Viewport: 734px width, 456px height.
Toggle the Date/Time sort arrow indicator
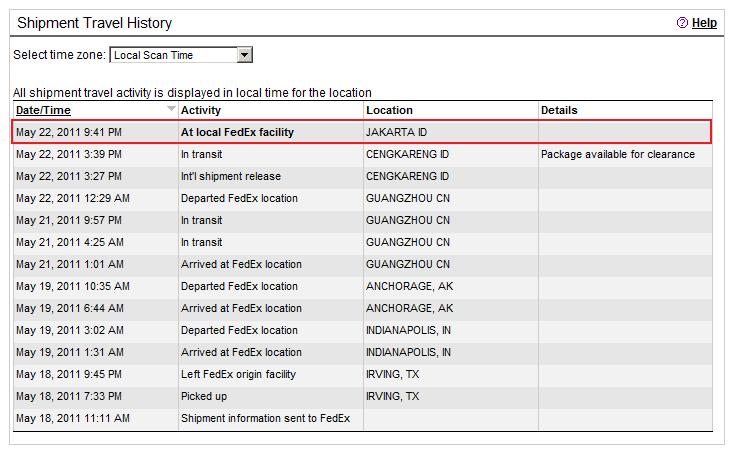tap(171, 109)
